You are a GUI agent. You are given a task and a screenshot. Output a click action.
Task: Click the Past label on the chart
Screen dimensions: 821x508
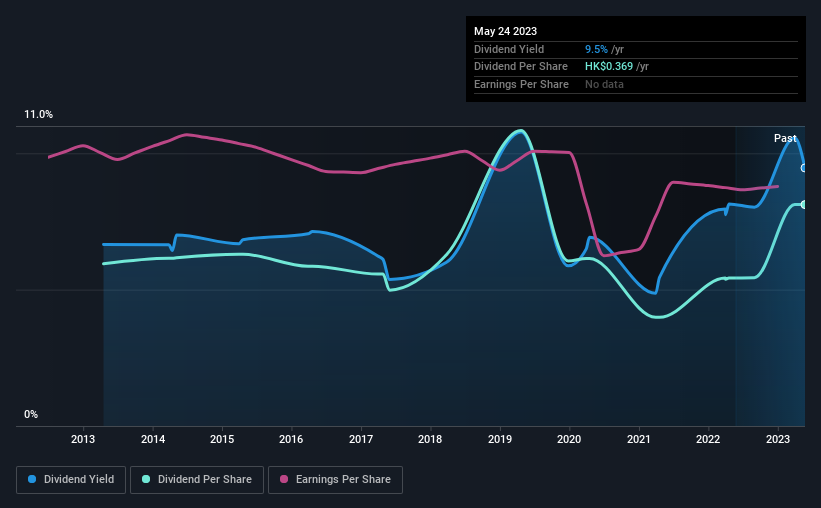click(x=785, y=138)
